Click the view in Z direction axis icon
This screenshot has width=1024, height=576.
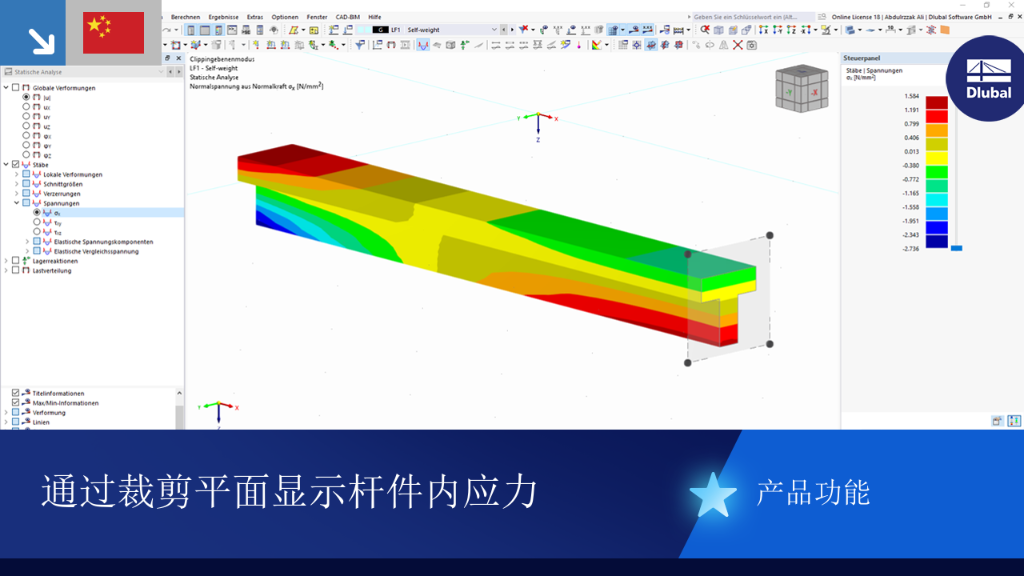point(791,30)
